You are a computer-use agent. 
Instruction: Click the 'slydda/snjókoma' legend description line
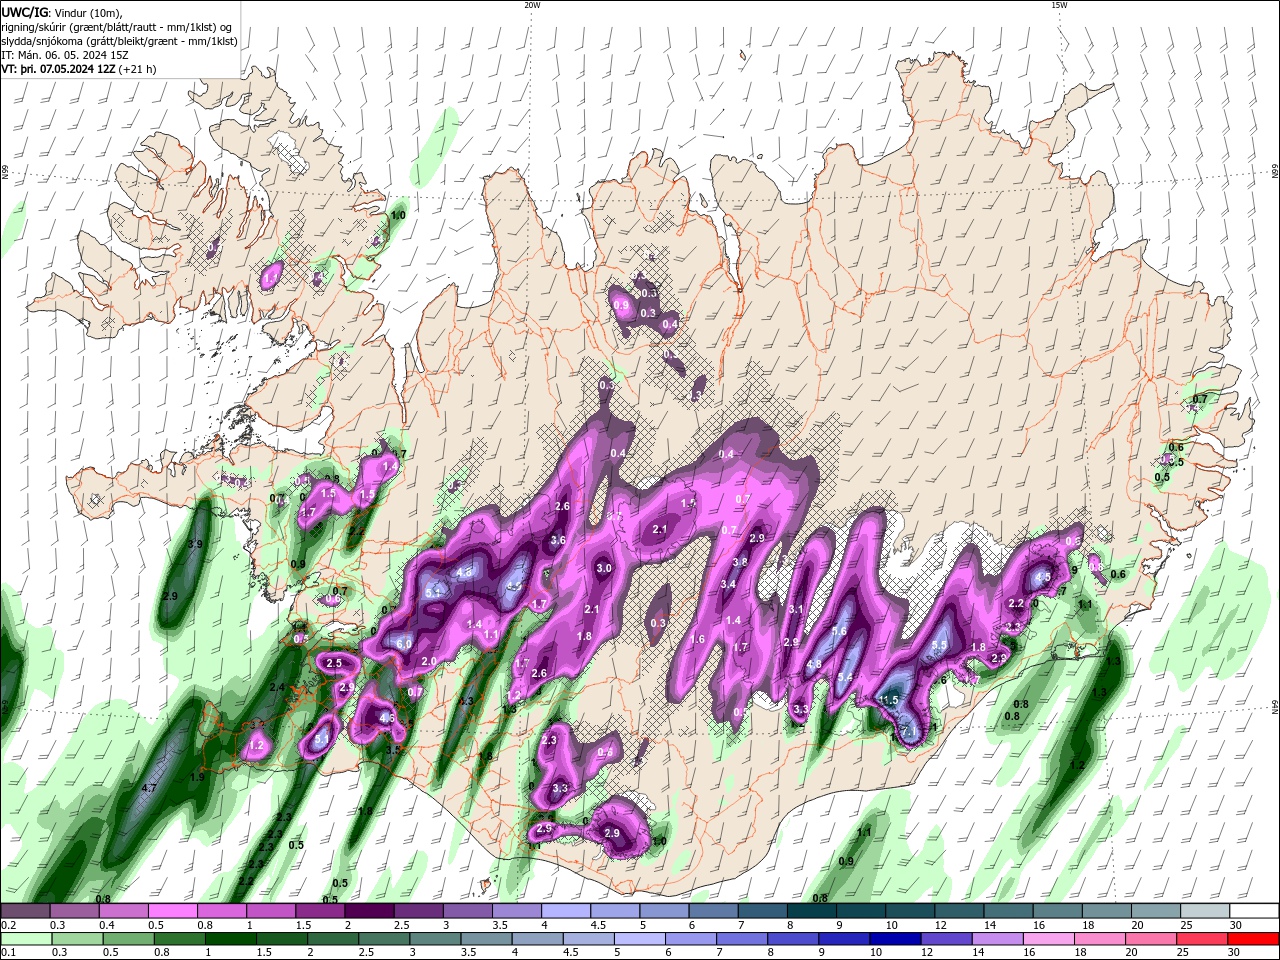[x=119, y=41]
